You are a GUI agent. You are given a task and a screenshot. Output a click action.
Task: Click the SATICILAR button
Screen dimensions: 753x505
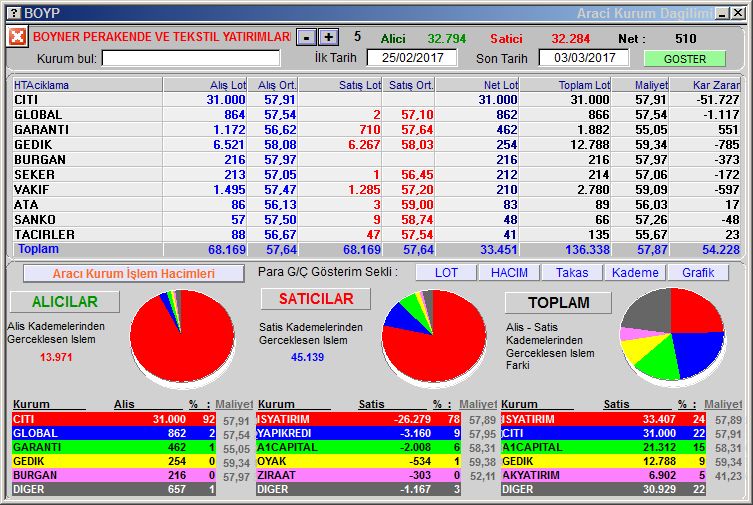(316, 299)
